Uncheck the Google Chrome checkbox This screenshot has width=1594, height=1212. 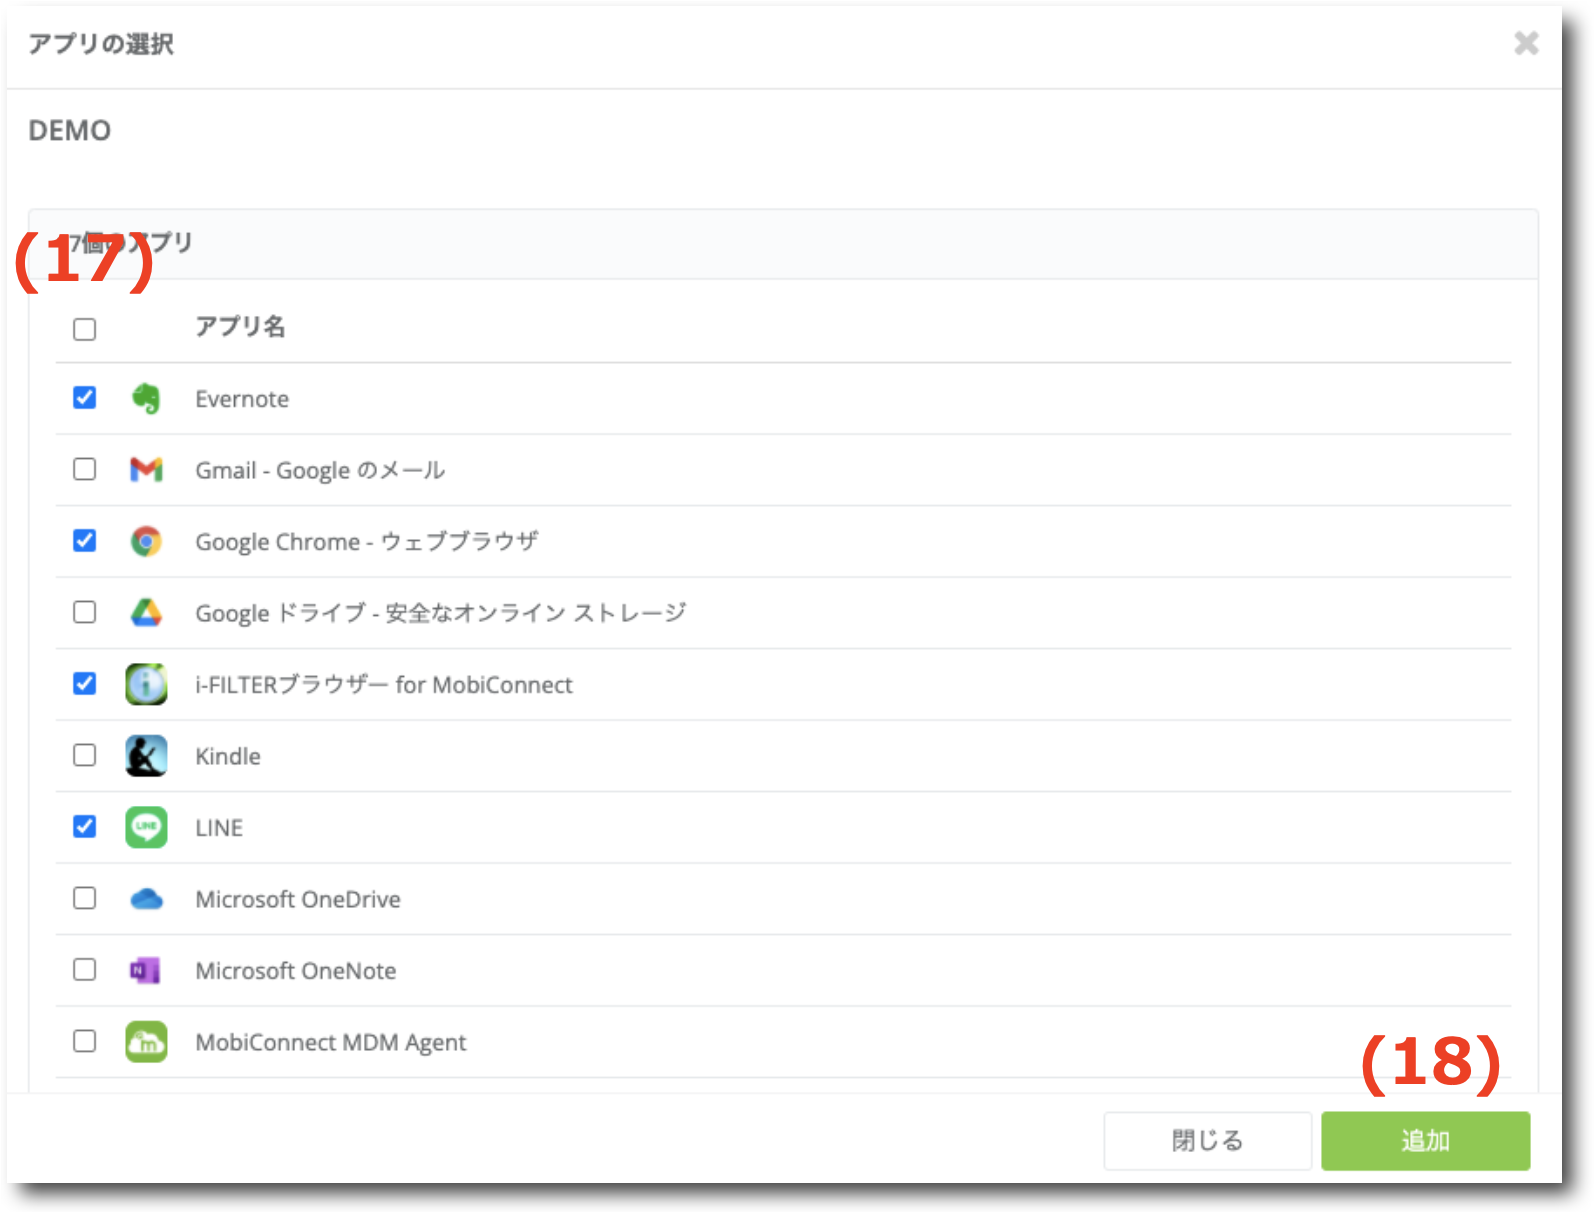85,541
